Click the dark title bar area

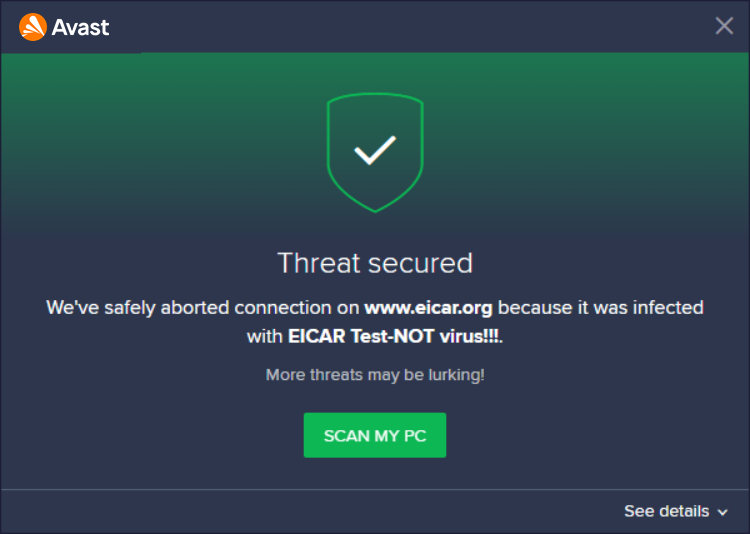[x=400, y=26]
